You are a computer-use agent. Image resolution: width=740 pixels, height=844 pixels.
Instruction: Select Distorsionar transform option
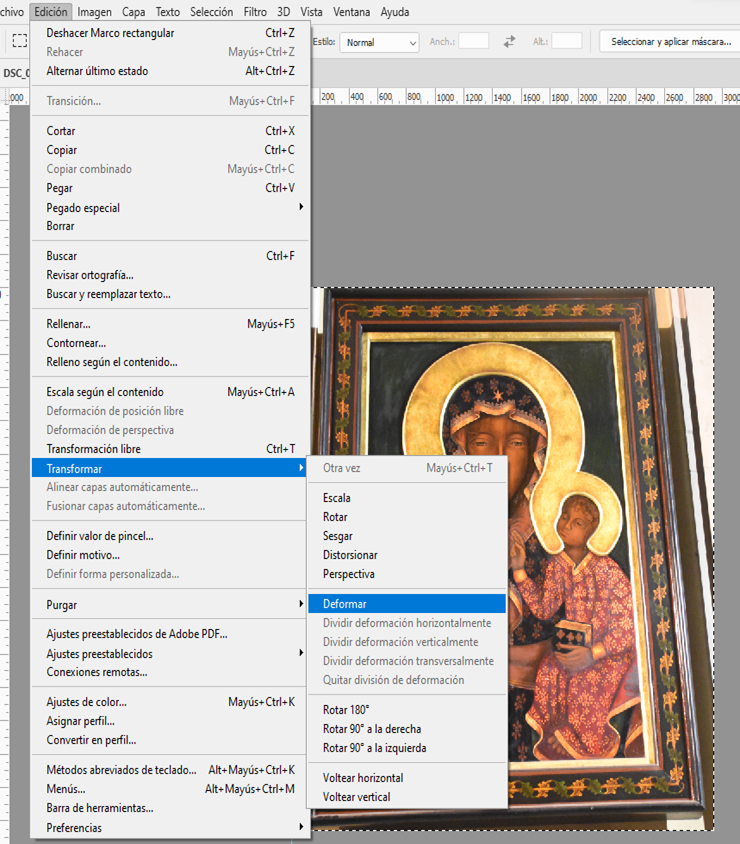(x=407, y=555)
